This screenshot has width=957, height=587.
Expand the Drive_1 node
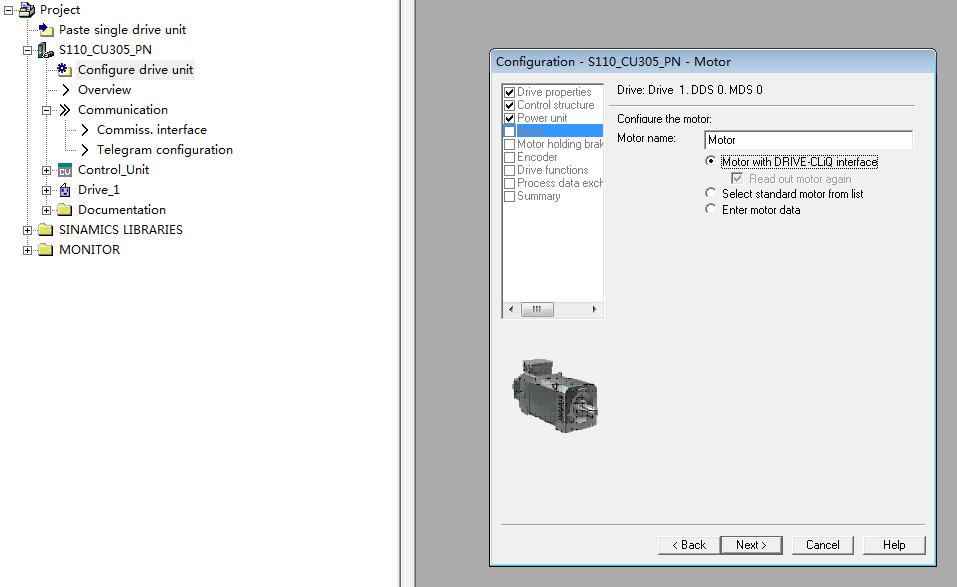(46, 190)
